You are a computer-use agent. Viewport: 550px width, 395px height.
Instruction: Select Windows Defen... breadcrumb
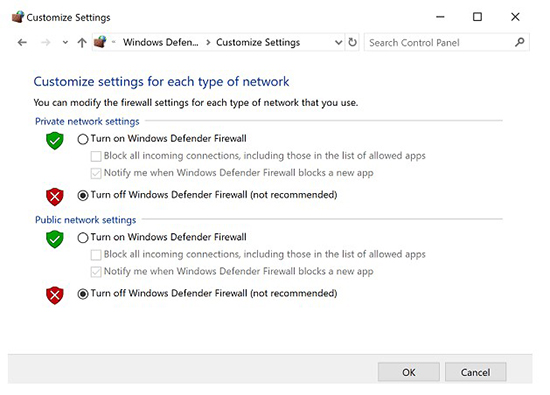pos(161,42)
